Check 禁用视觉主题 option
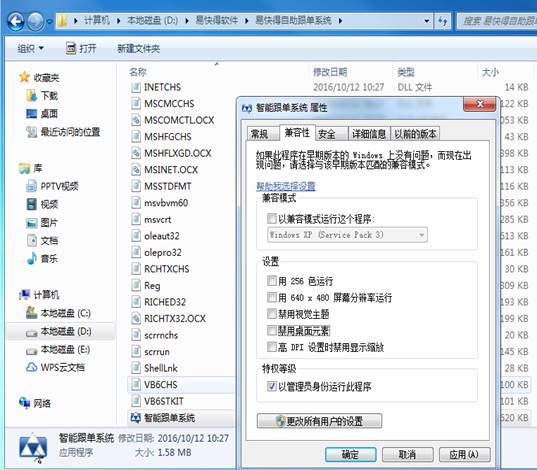The height and width of the screenshot is (470, 537). pyautogui.click(x=272, y=313)
